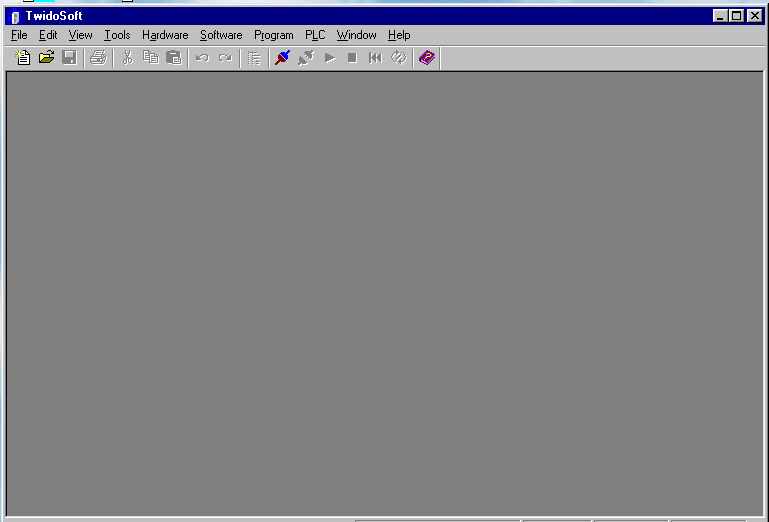Open the Program menu
The image size is (769, 522).
(274, 35)
